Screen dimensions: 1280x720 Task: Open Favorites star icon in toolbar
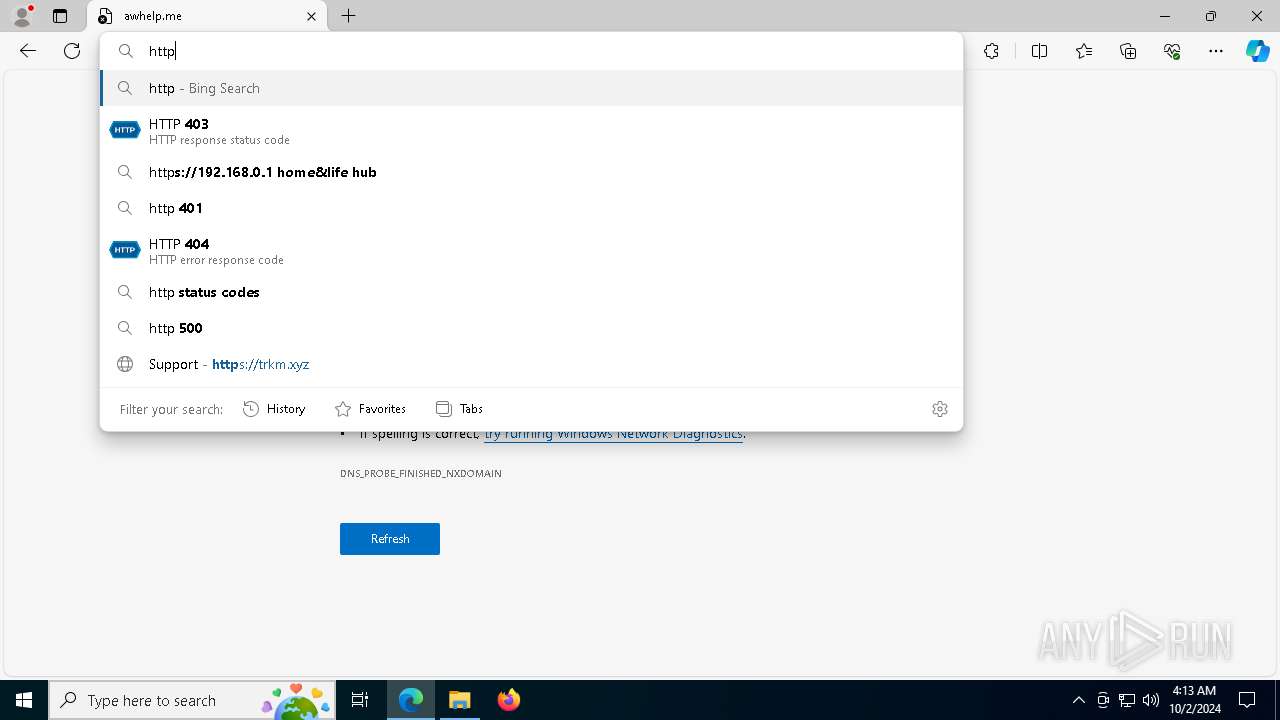pos(1084,51)
